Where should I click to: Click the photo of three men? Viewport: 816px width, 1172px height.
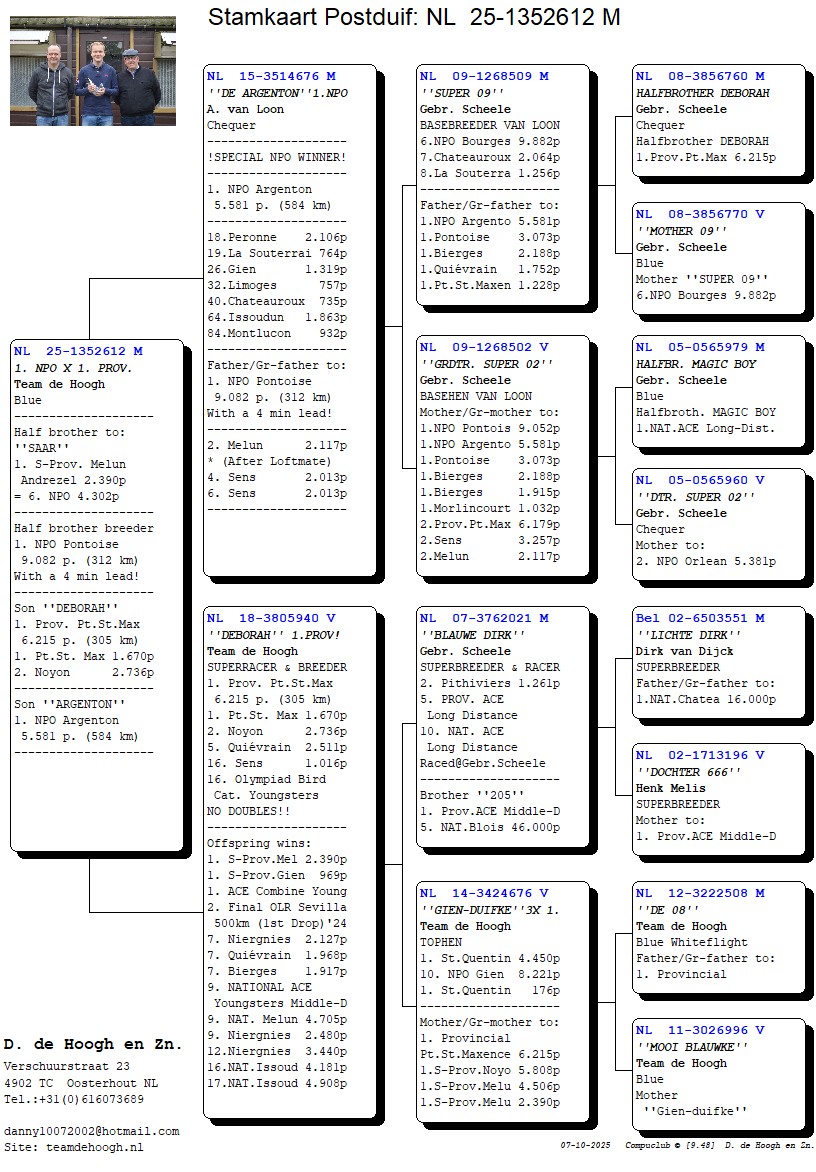coord(93,71)
